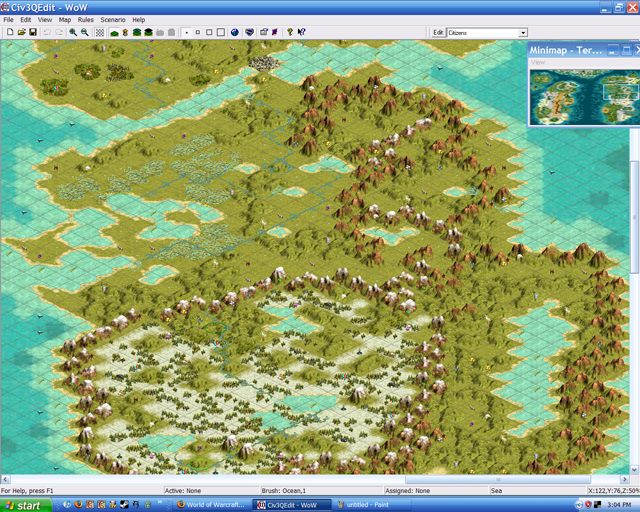Image resolution: width=640 pixels, height=512 pixels.
Task: Open the Minimap window's View menu
Action: point(538,62)
